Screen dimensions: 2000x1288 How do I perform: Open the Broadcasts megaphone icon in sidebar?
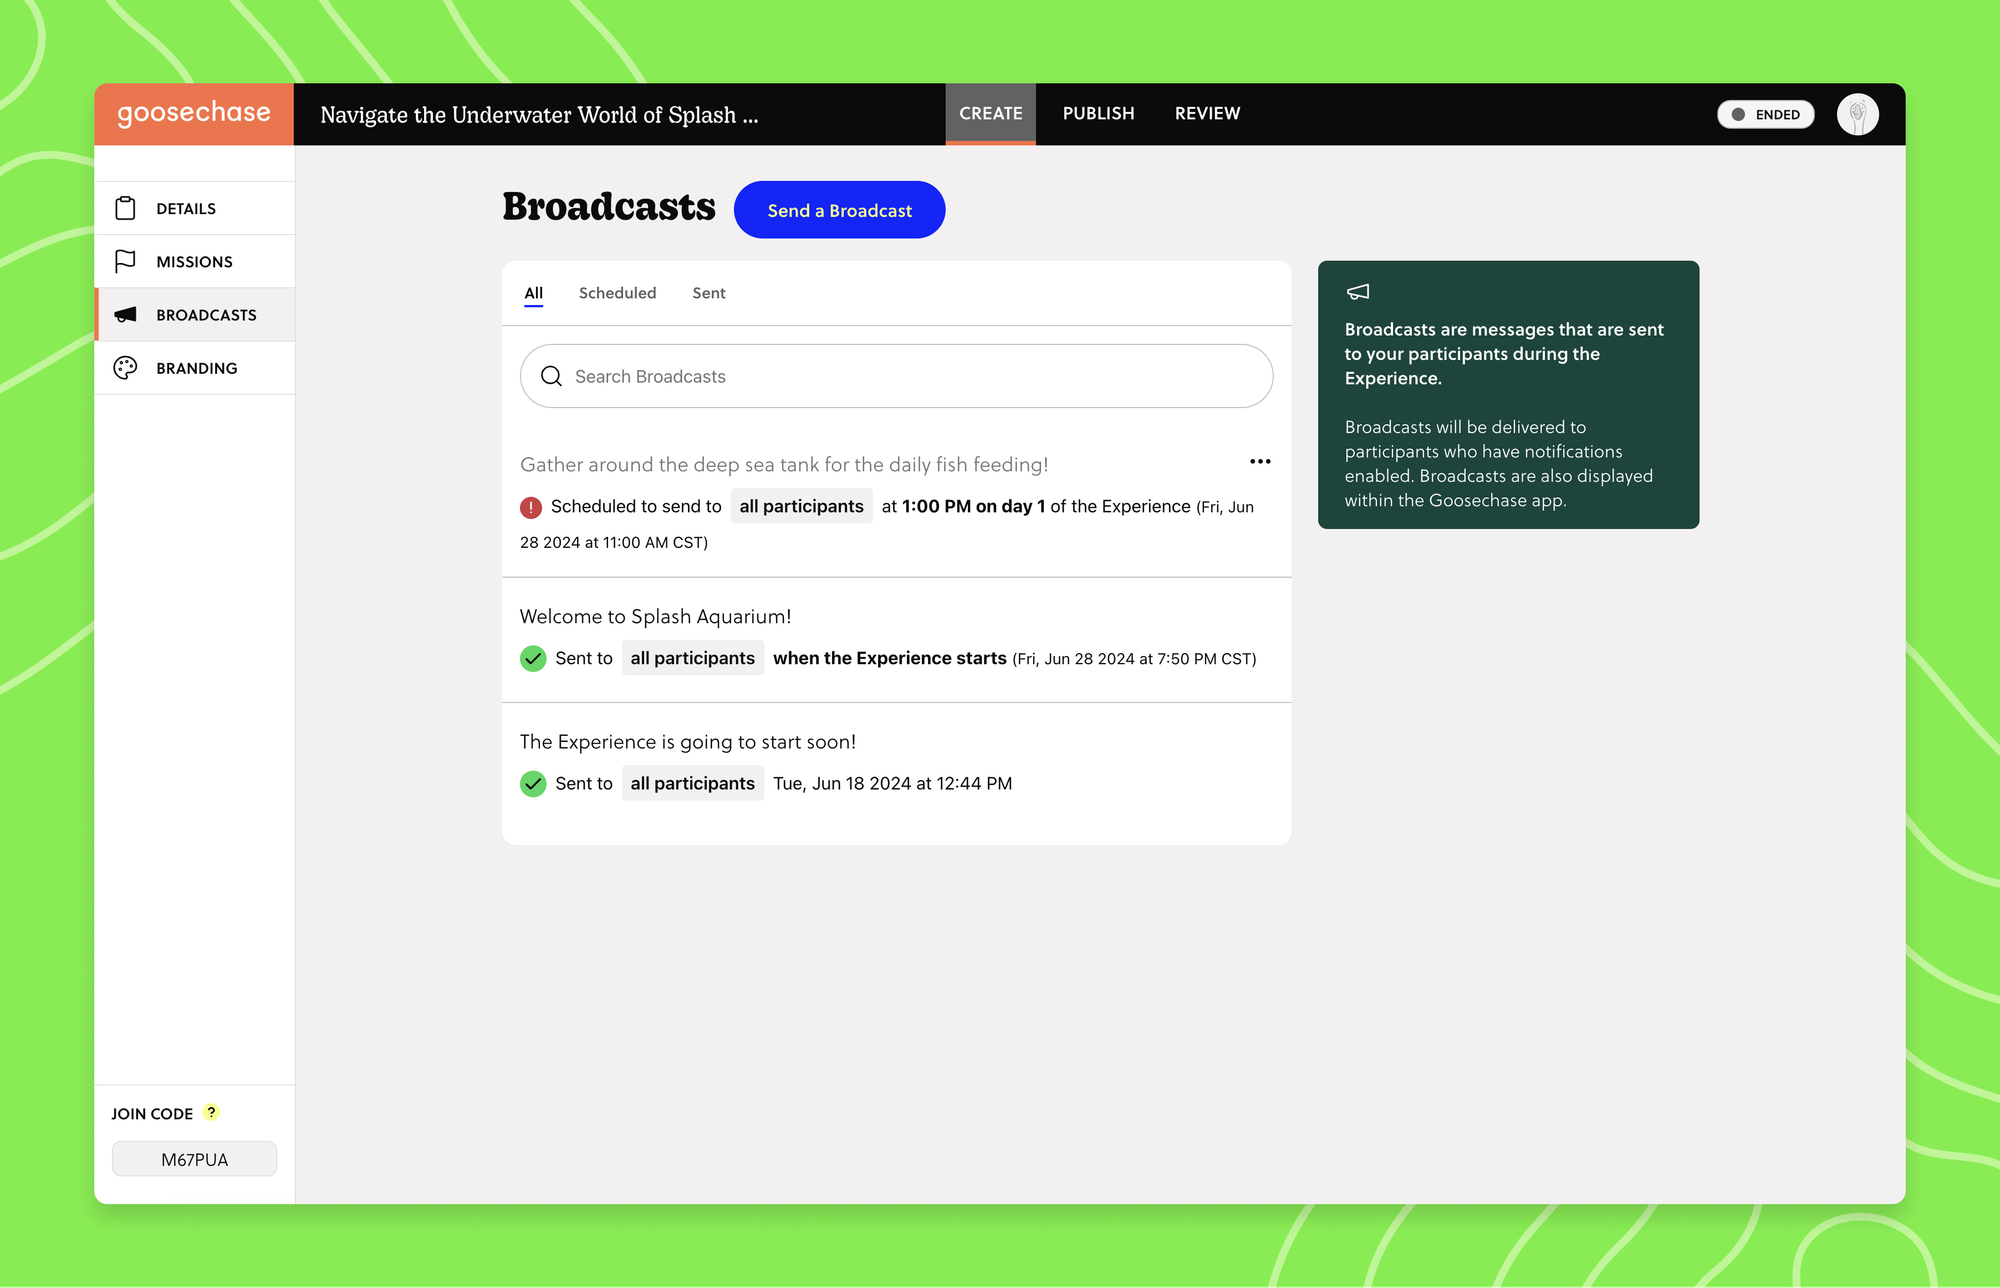point(125,314)
